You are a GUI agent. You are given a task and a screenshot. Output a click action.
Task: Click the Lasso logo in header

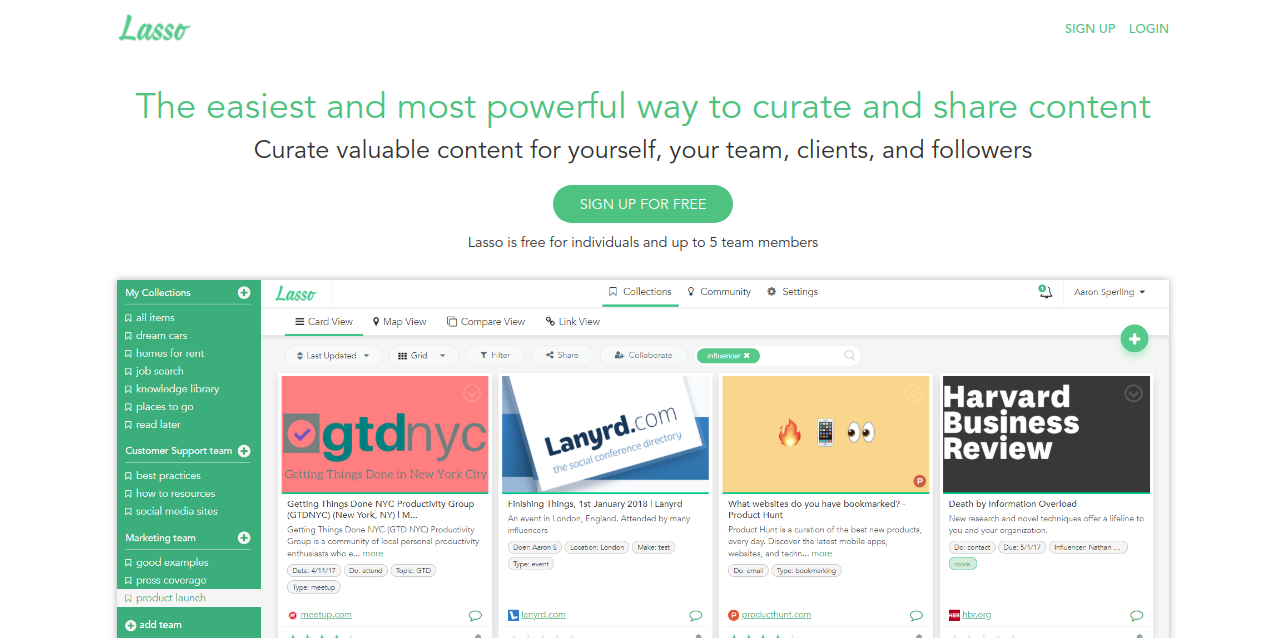coord(154,28)
